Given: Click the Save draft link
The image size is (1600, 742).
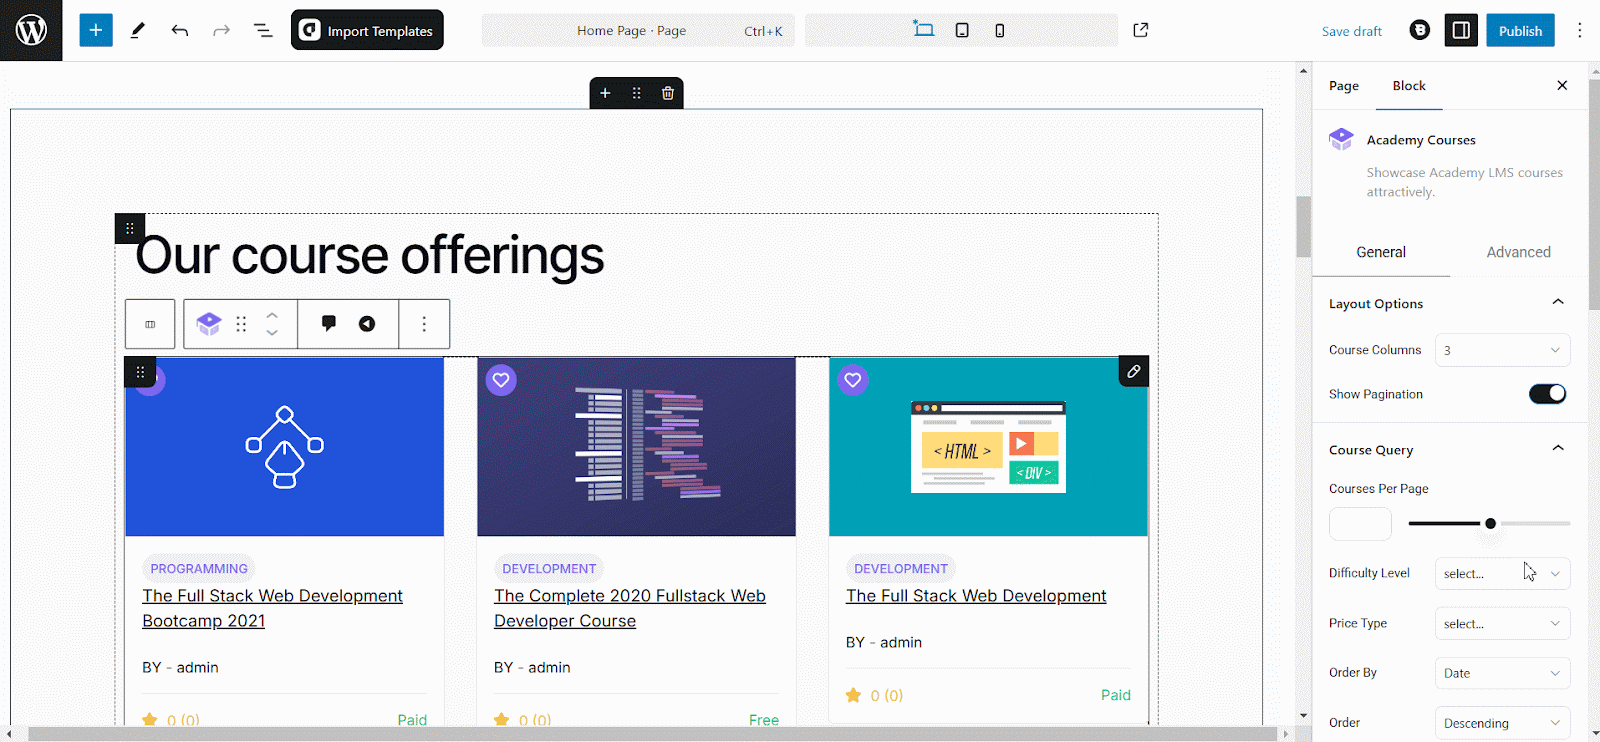Looking at the screenshot, I should tap(1352, 31).
